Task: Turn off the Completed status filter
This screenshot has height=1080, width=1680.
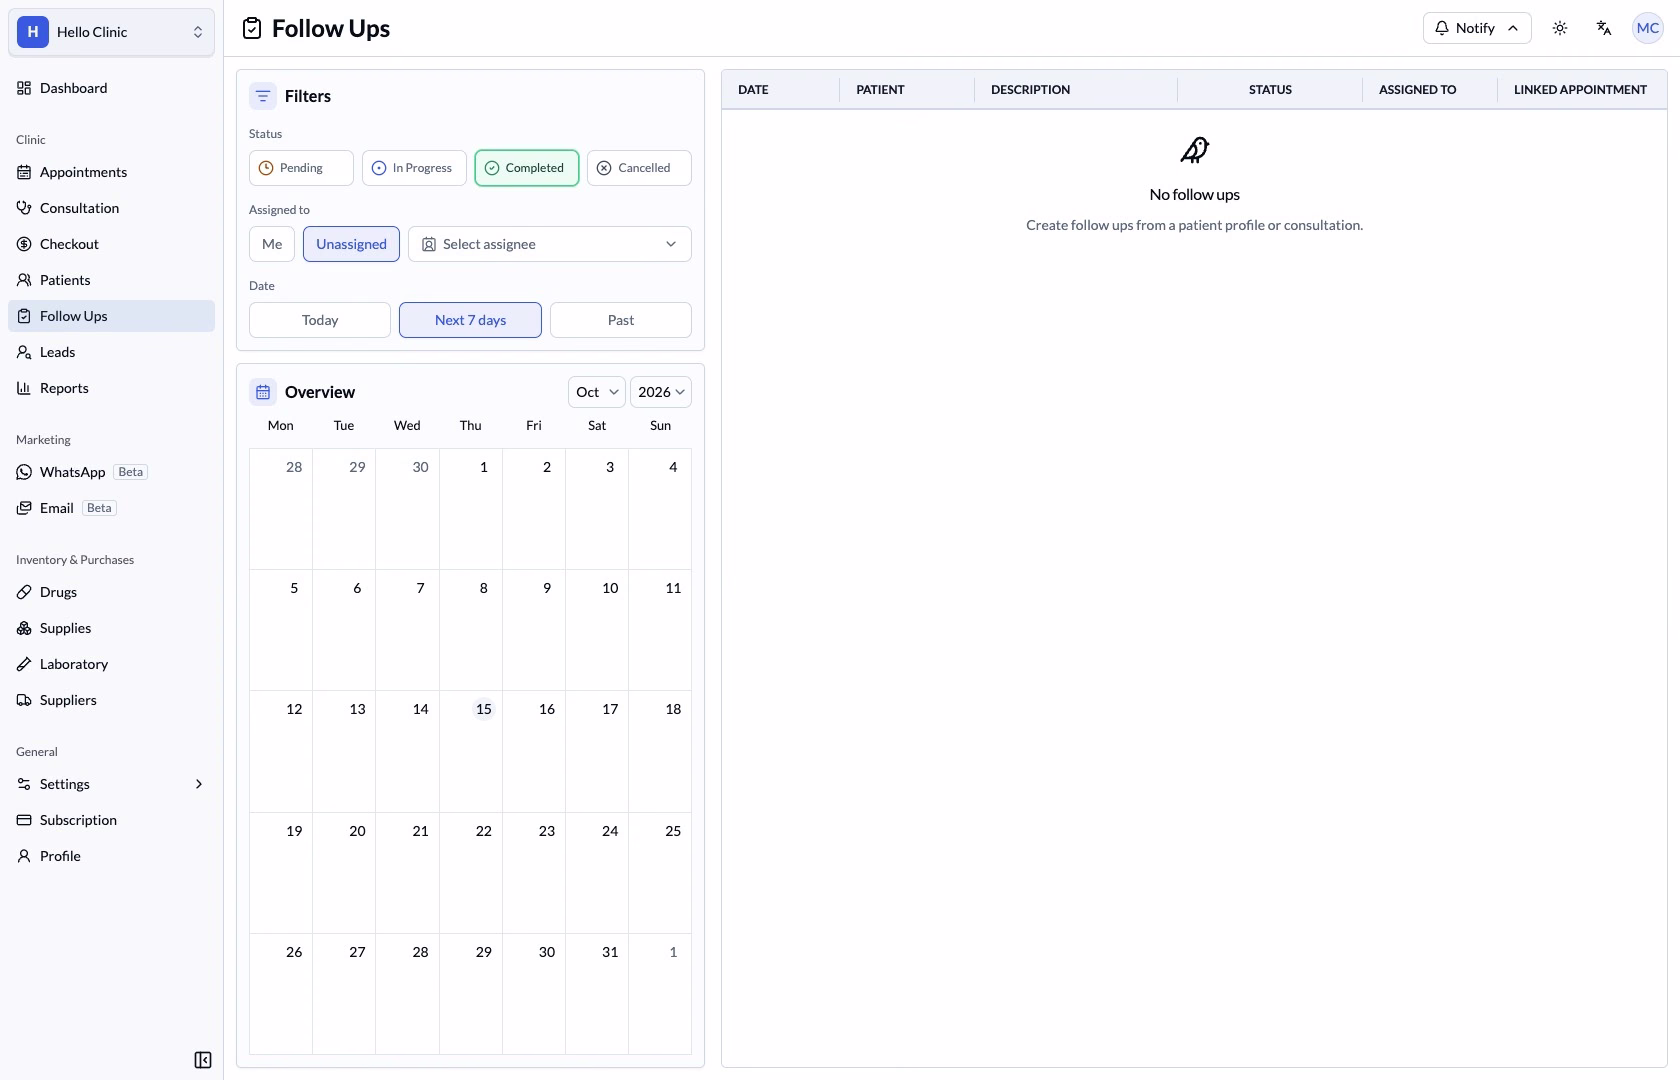Action: [527, 168]
